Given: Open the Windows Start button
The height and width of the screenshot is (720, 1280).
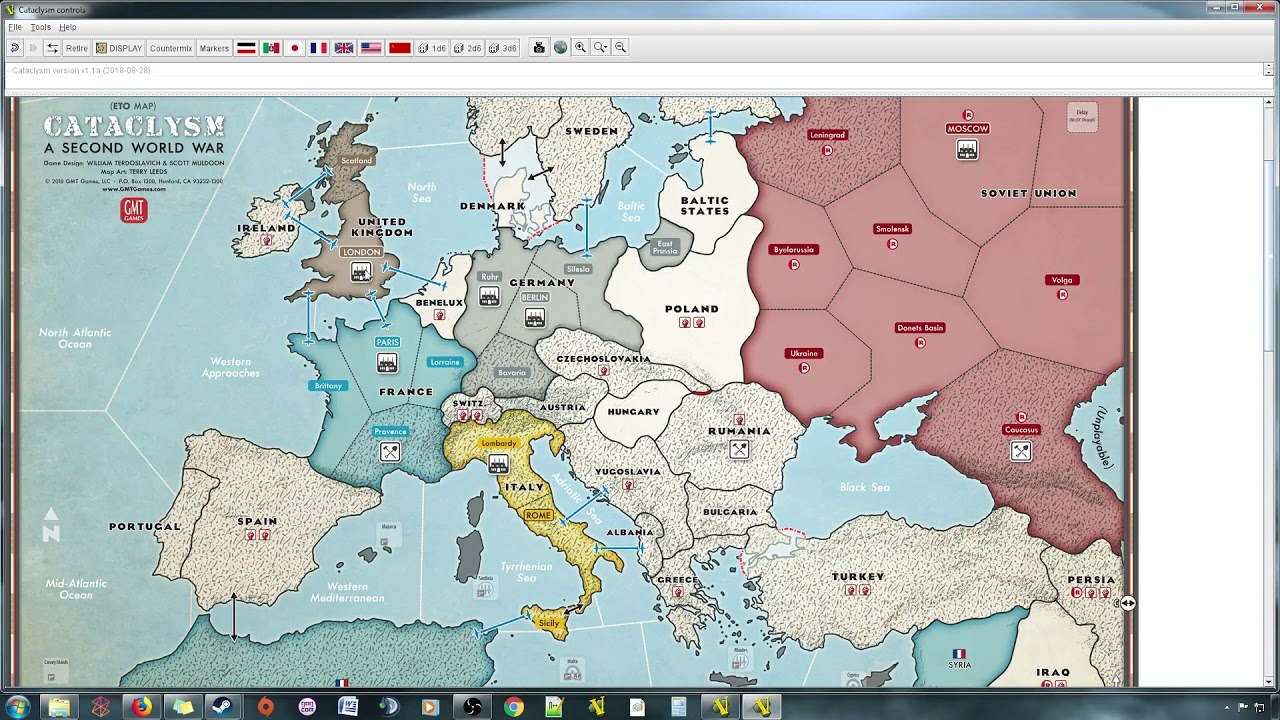Looking at the screenshot, I should coord(17,707).
